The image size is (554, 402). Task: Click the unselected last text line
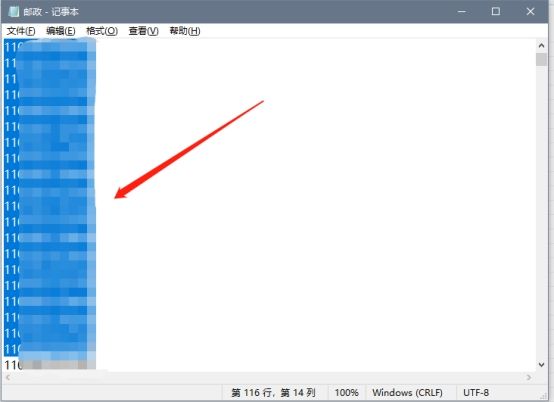tap(49, 365)
